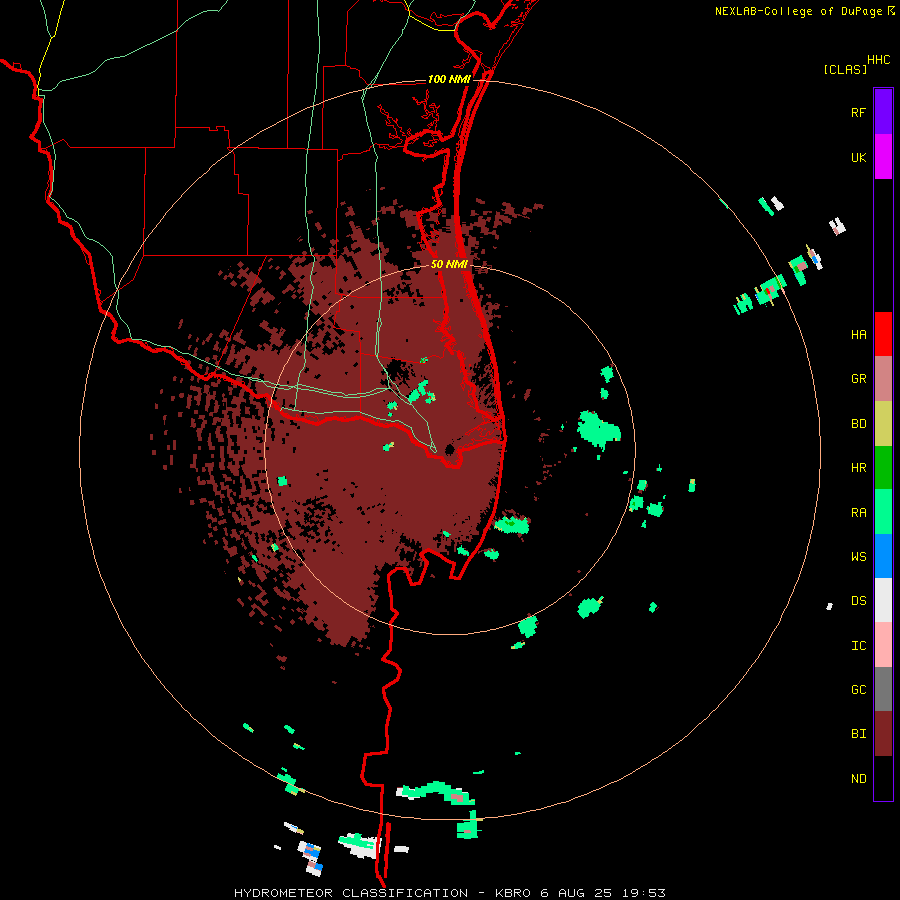Click the 100 NMI range ring label
The height and width of the screenshot is (900, 900).
(449, 79)
